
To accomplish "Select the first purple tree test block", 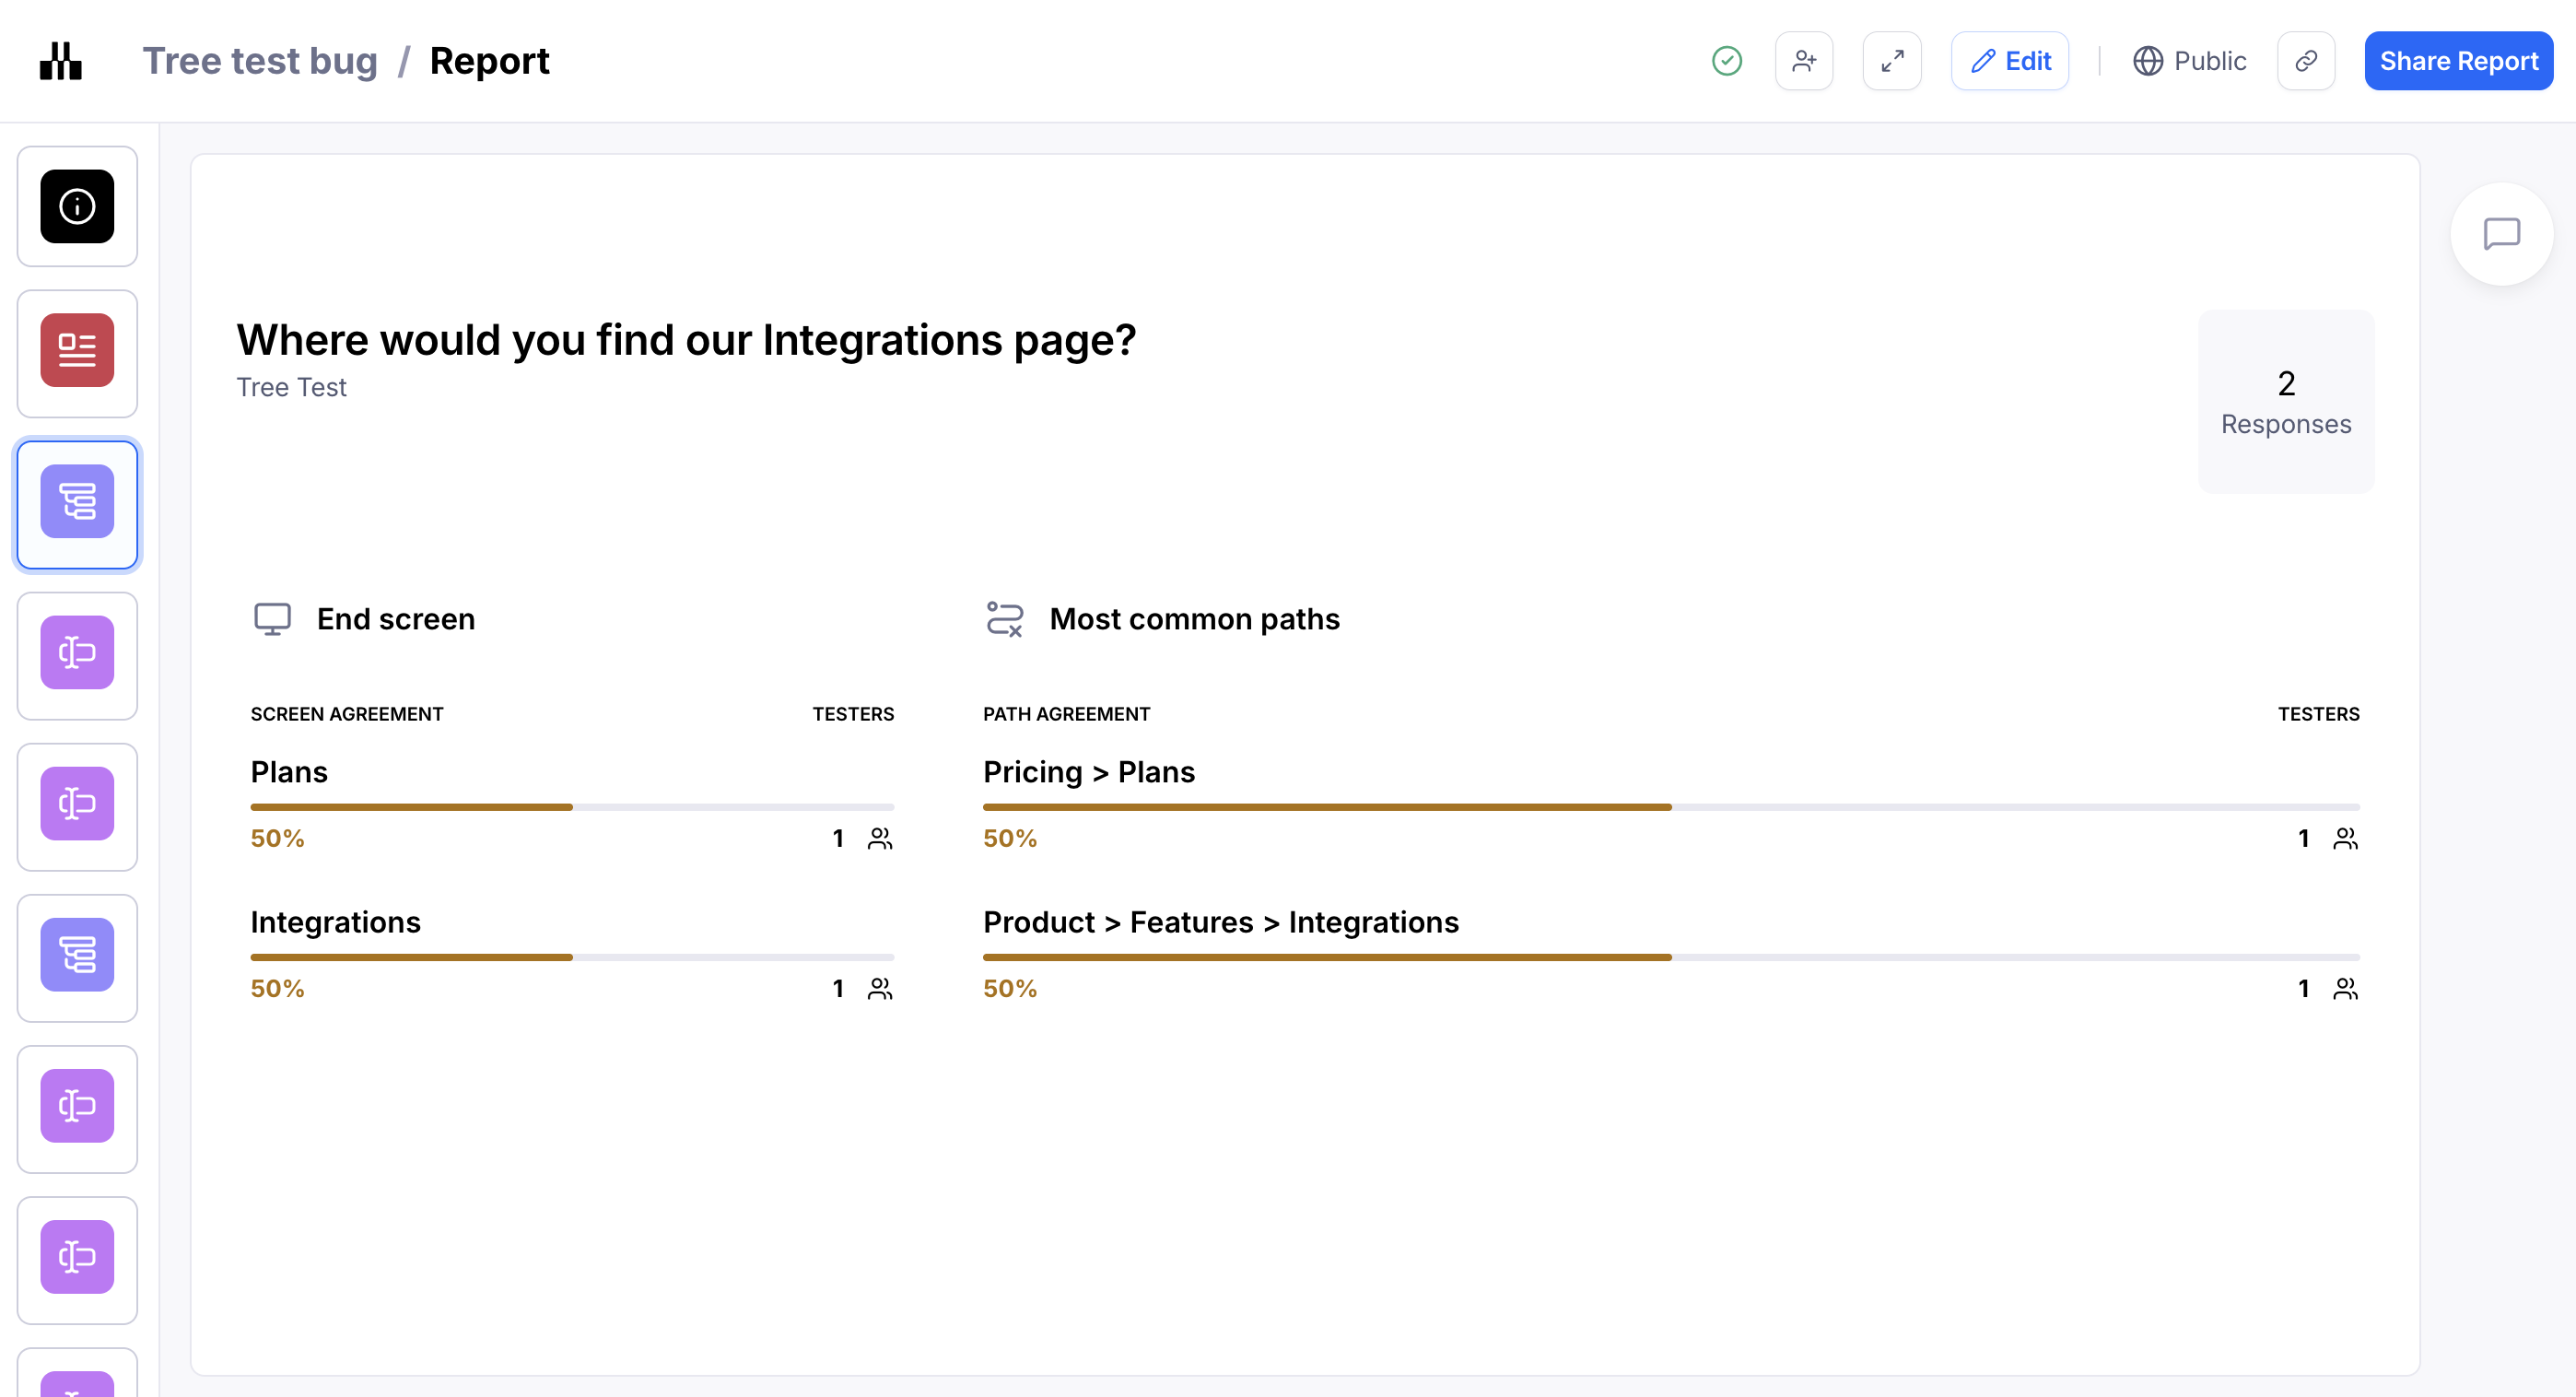I will [77, 503].
